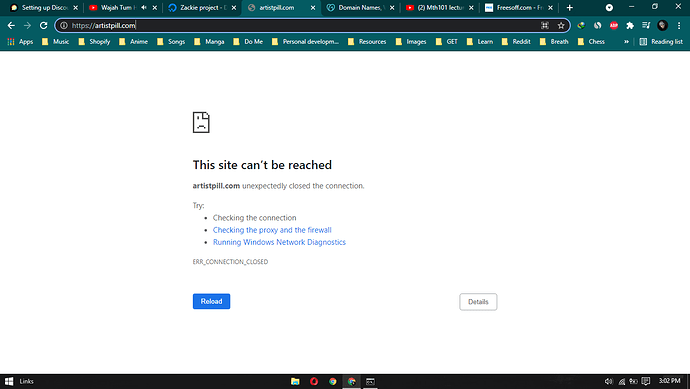Screen dimensions: 690x389
Task: Click the blue Reload button
Action: pyautogui.click(x=211, y=301)
